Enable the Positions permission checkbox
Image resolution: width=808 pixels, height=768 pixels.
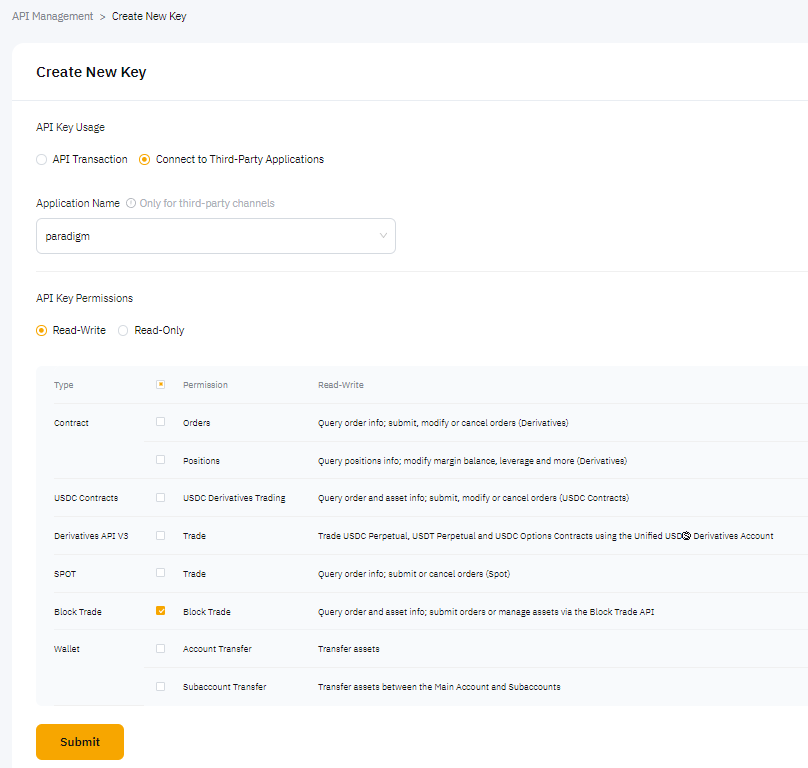point(160,460)
